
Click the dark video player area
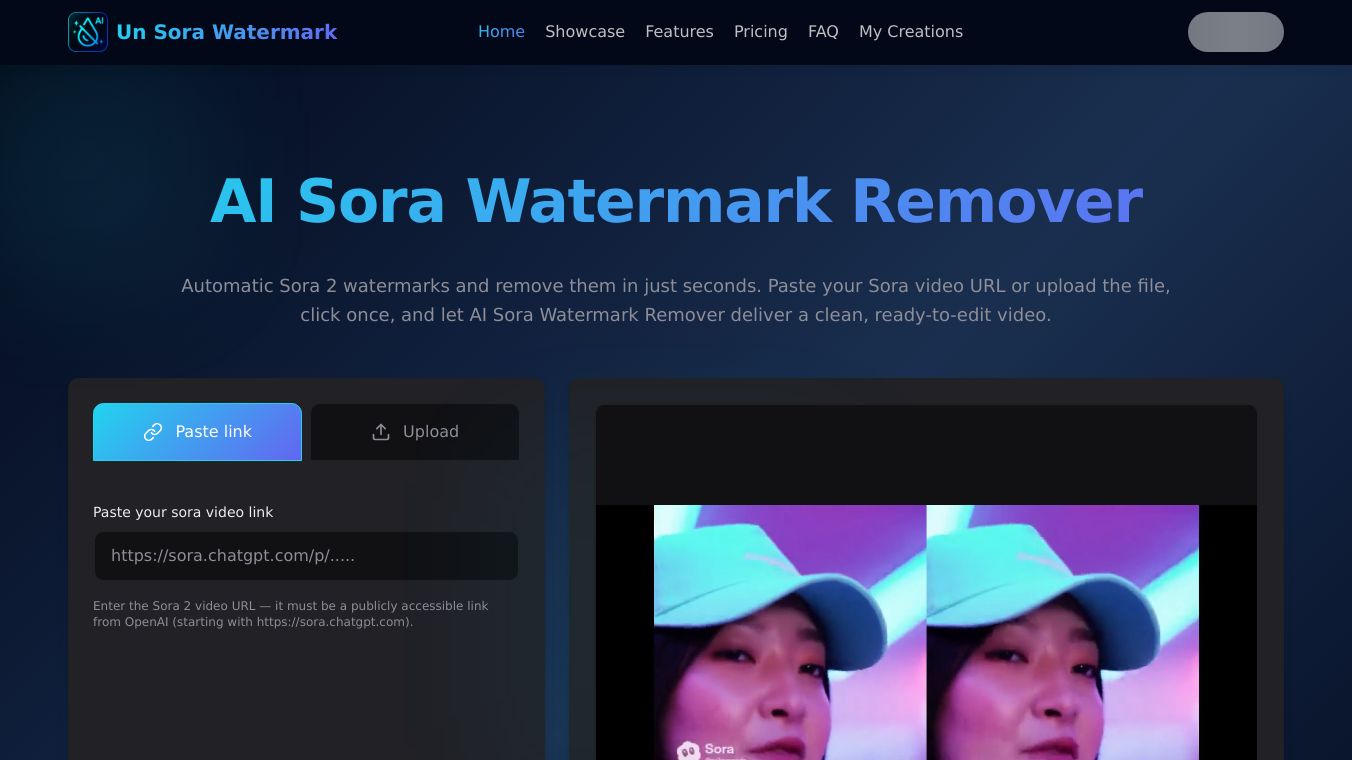click(x=925, y=450)
